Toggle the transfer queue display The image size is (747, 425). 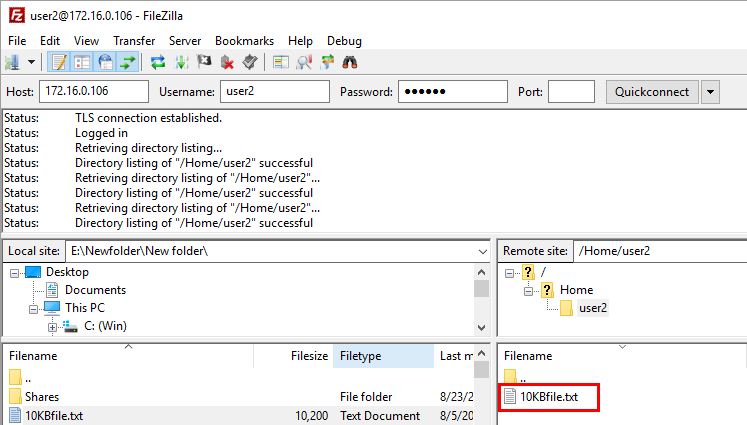coord(128,62)
